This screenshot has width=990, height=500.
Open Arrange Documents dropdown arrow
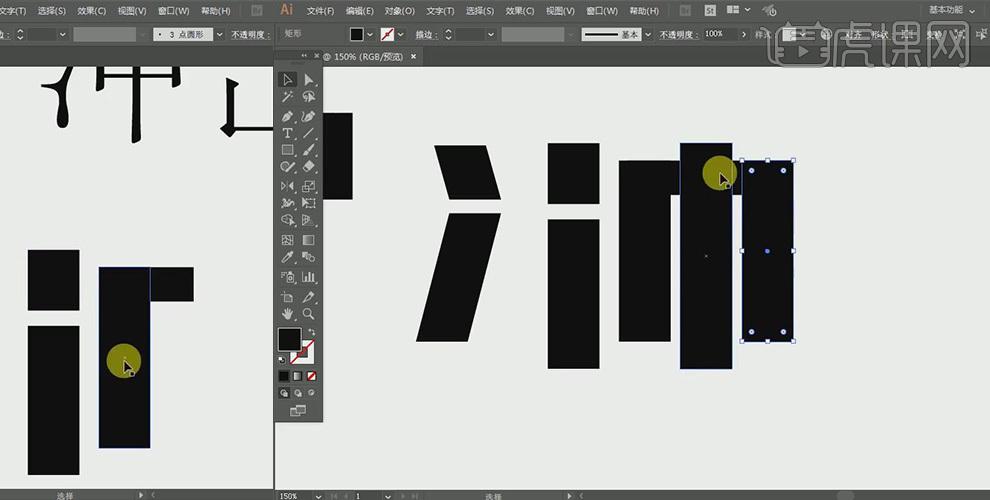point(748,10)
